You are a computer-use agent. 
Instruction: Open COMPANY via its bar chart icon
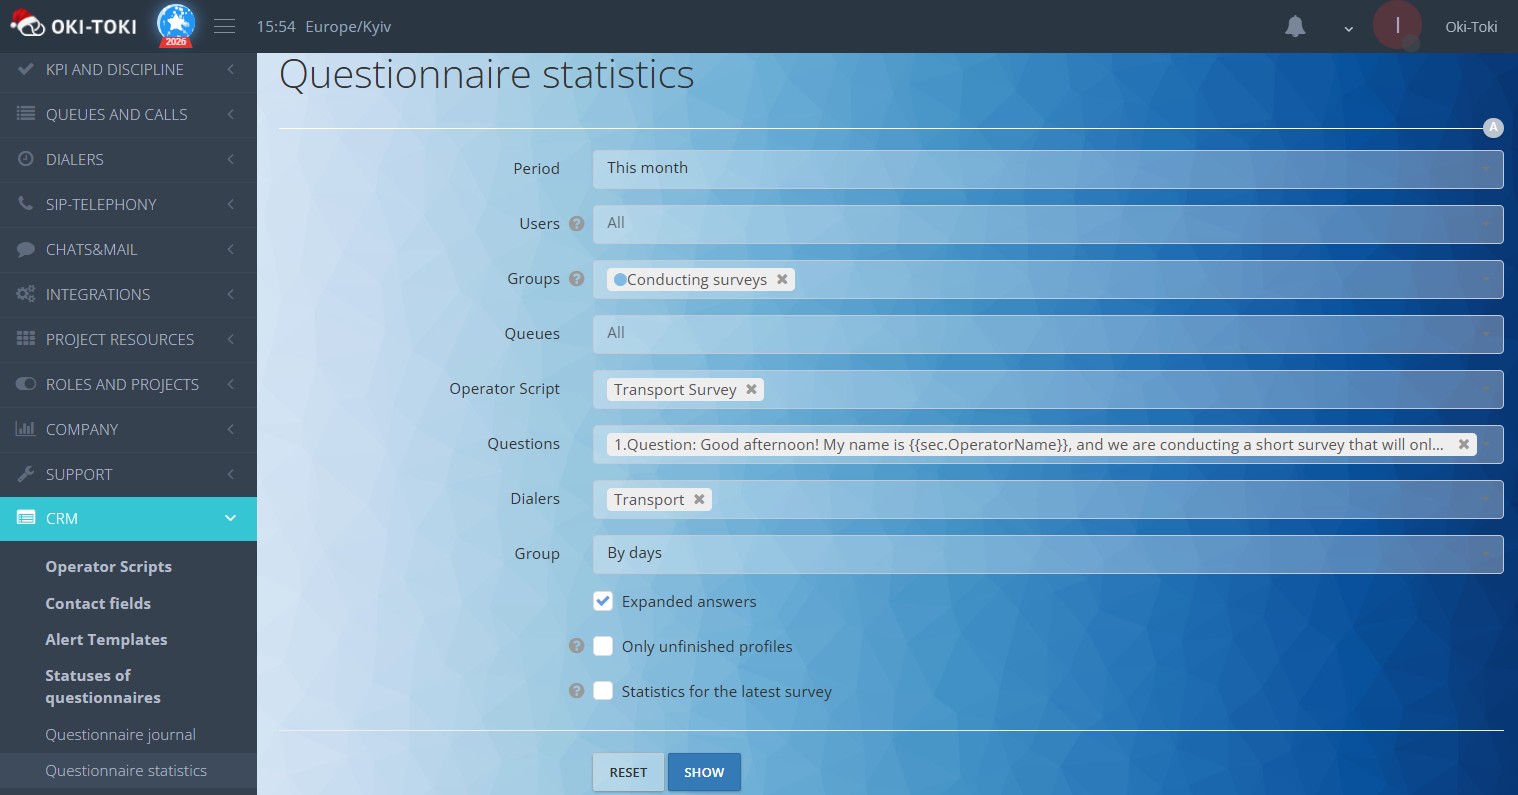[x=25, y=429]
